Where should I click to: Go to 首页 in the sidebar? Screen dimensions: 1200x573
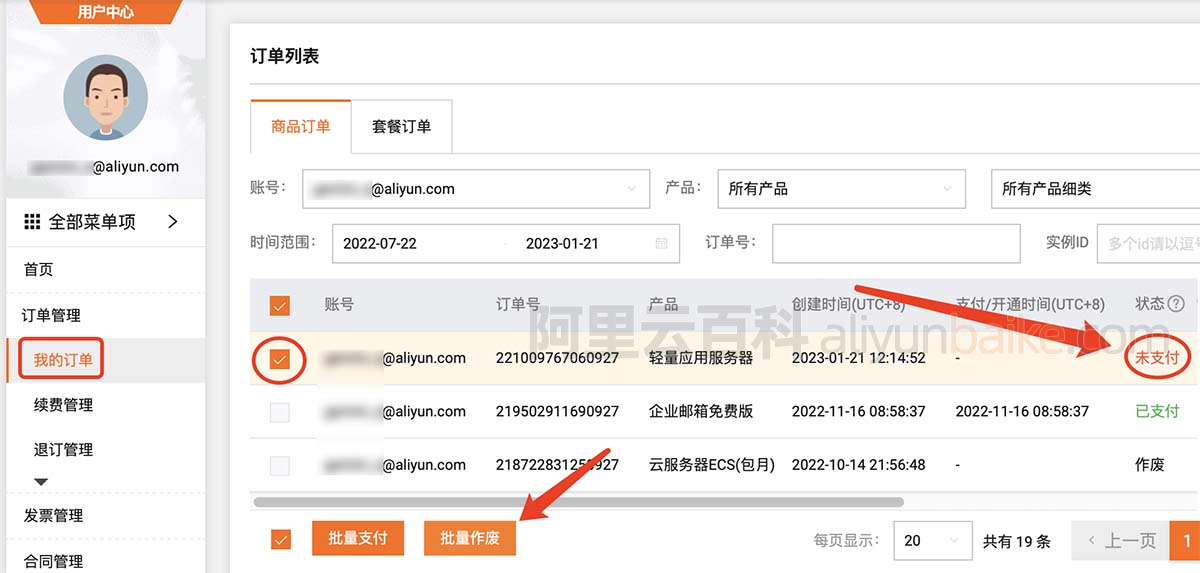click(39, 269)
